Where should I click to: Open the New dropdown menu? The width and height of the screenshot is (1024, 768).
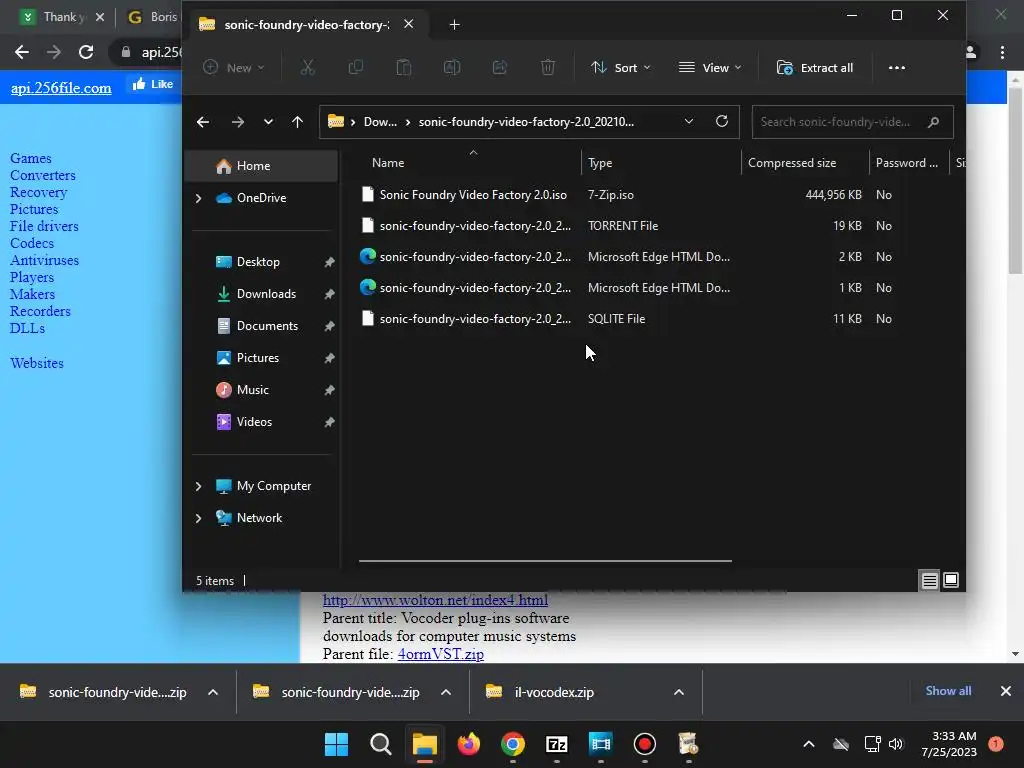coord(234,67)
